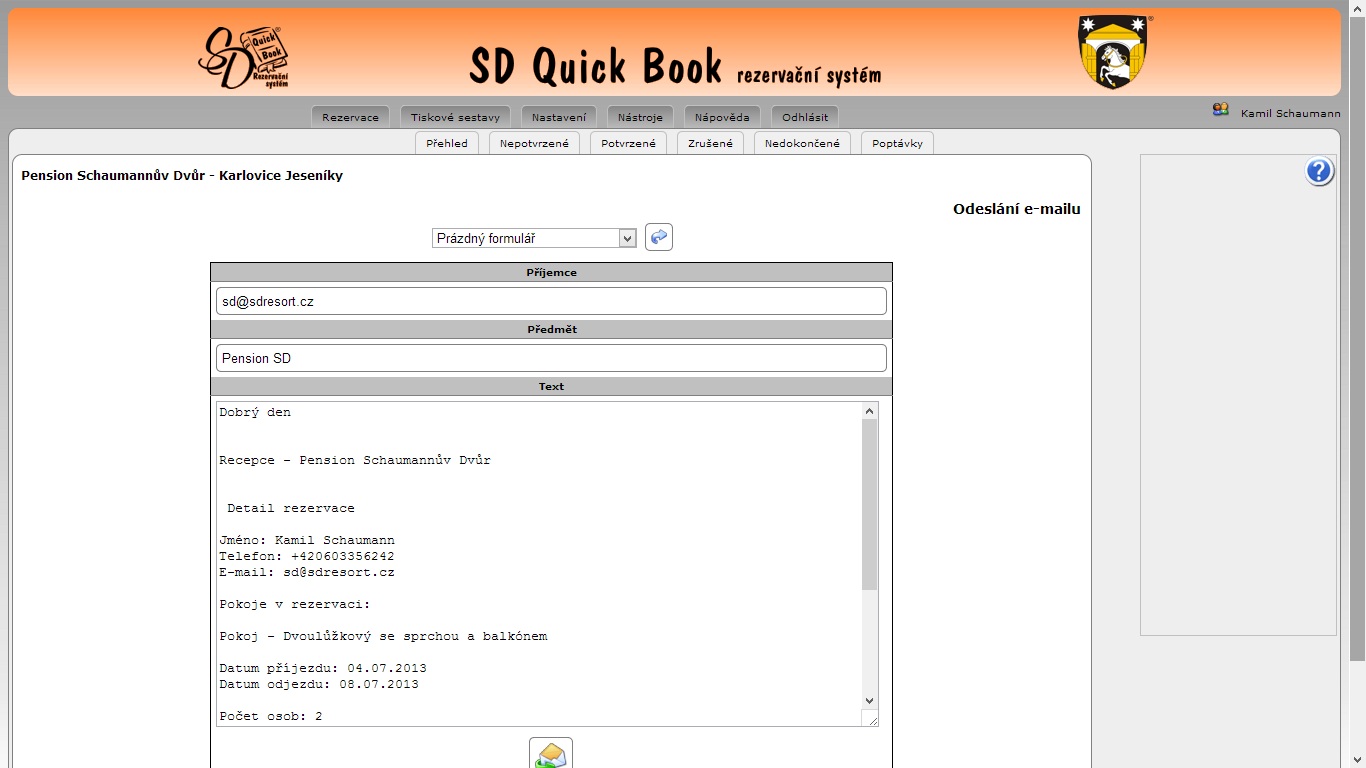Click the 'Telefon: +420603356242' line
The image size is (1366, 768).
coord(307,556)
